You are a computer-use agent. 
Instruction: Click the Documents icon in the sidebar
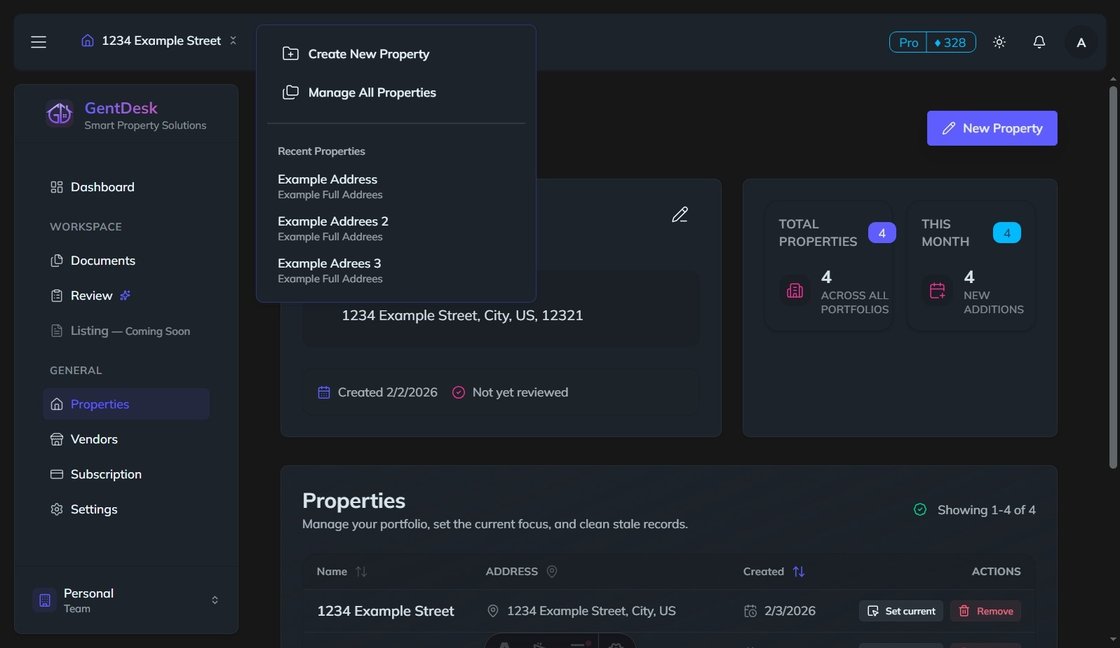point(57,260)
